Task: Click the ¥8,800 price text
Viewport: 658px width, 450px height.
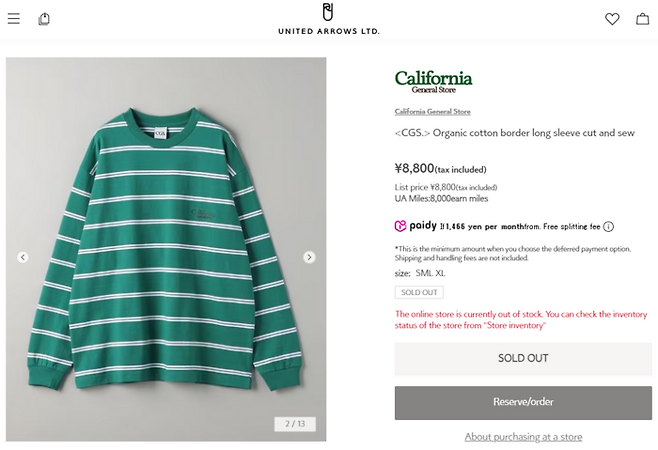Action: (x=414, y=168)
